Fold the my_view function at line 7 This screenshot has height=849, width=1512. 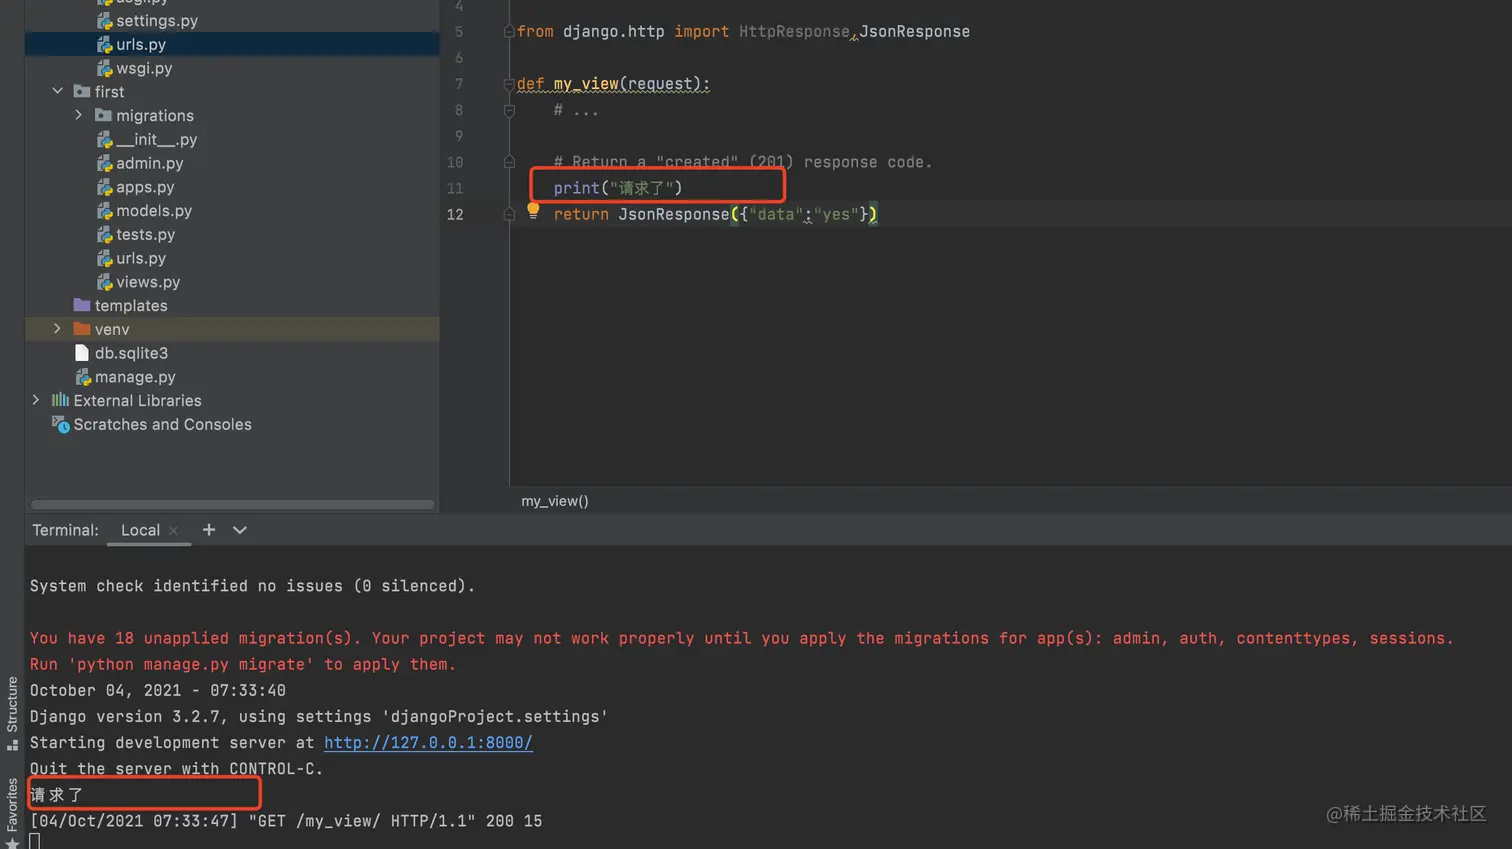click(509, 84)
